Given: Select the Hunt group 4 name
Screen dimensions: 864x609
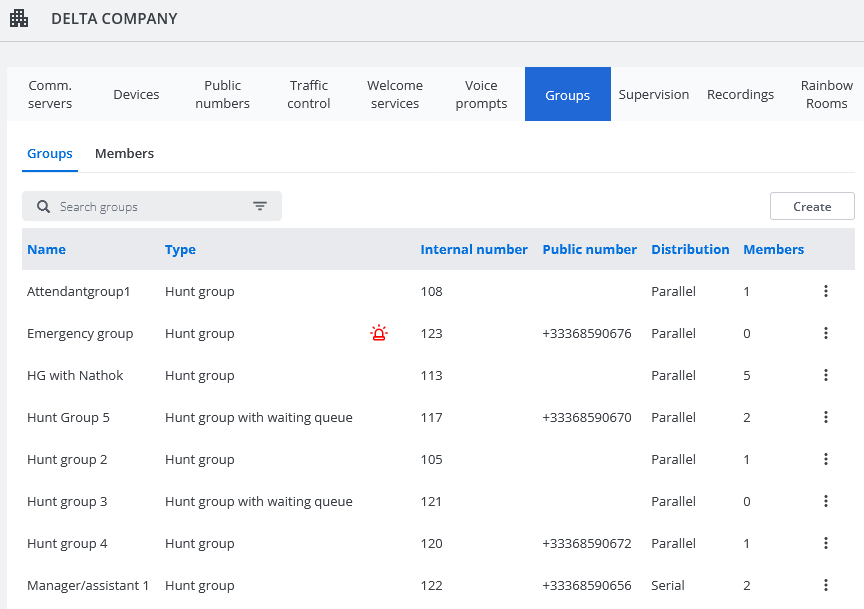Looking at the screenshot, I should 67,543.
